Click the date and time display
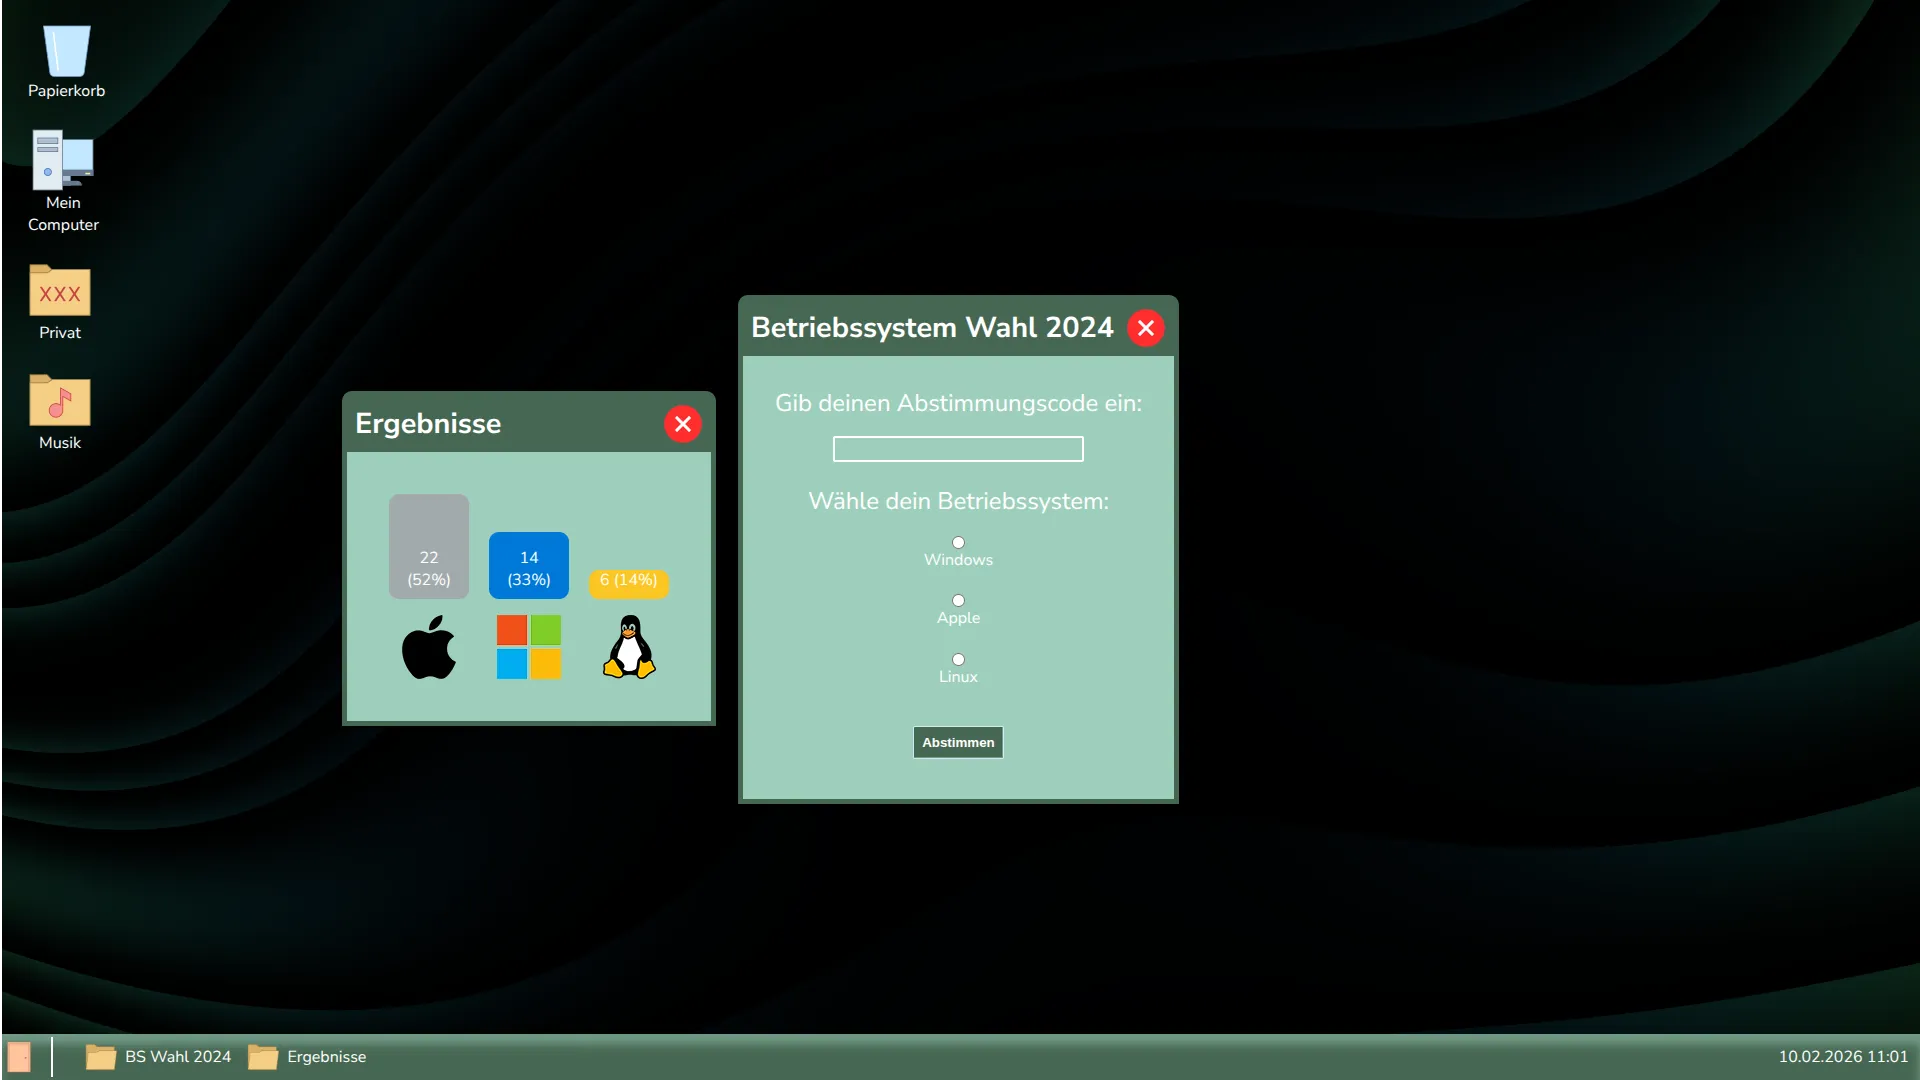The height and width of the screenshot is (1080, 1920). coord(1843,1056)
